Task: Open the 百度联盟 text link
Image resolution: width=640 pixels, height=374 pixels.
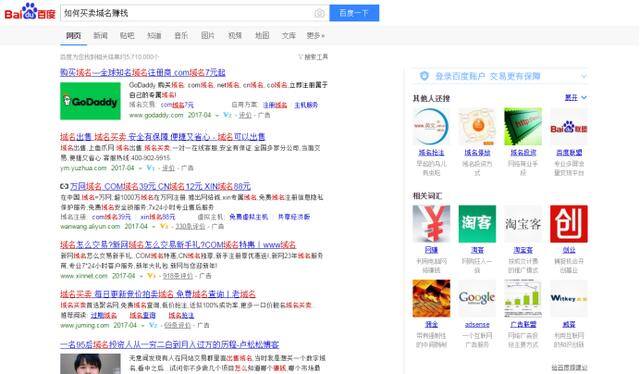Action: pyautogui.click(x=569, y=153)
